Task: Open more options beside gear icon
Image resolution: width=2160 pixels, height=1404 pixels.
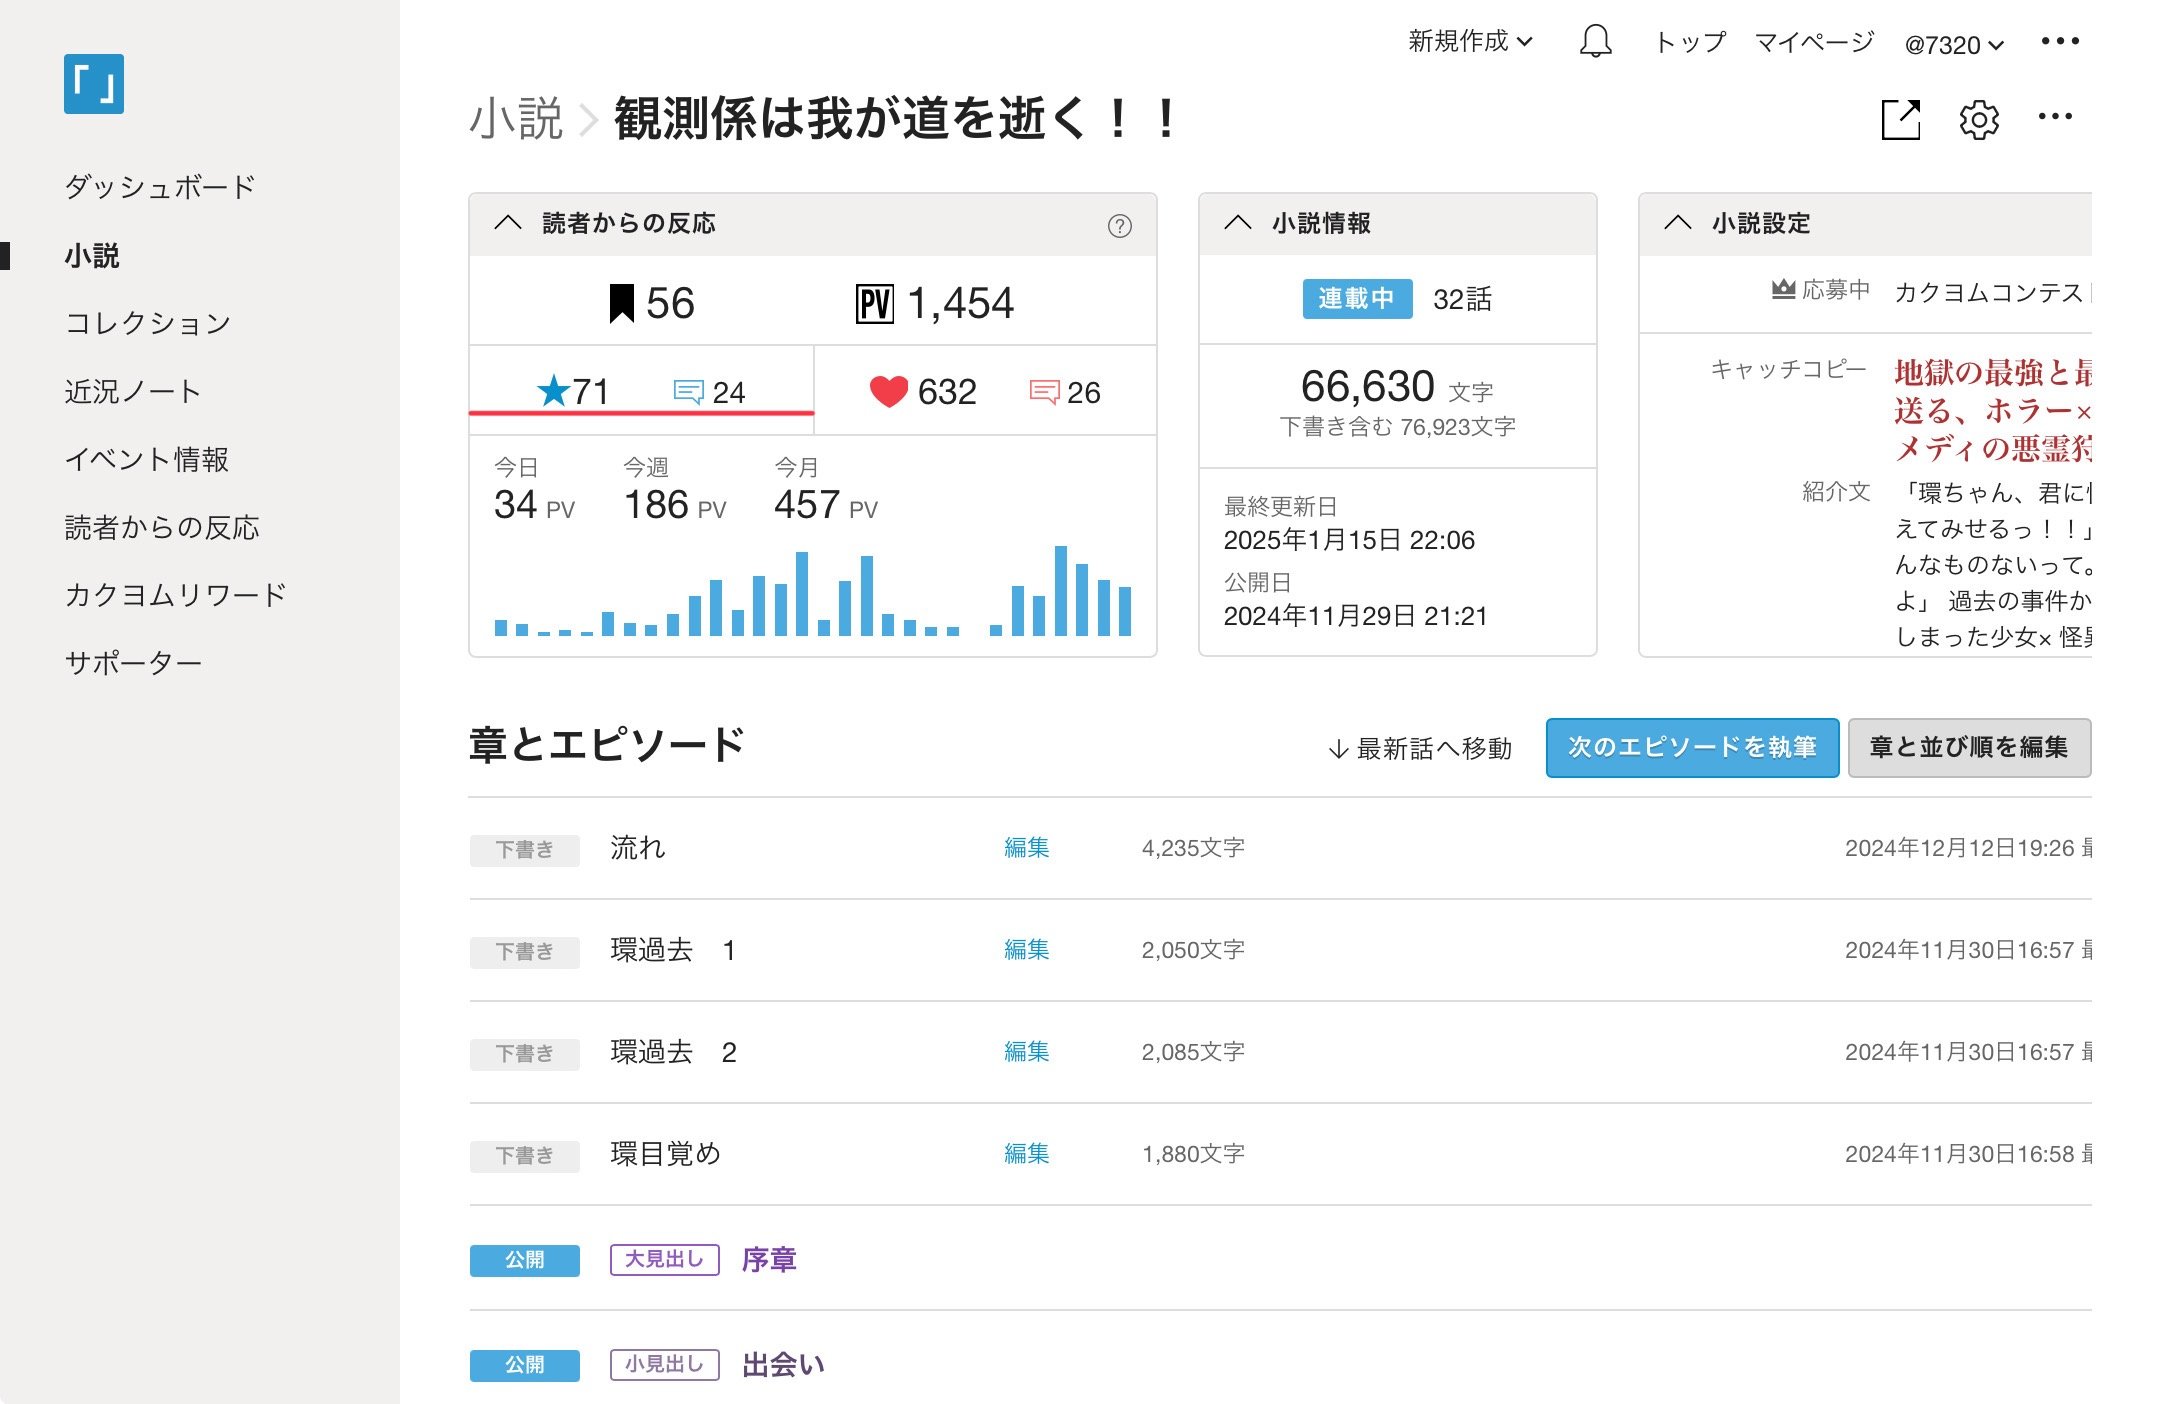Action: coord(2054,117)
